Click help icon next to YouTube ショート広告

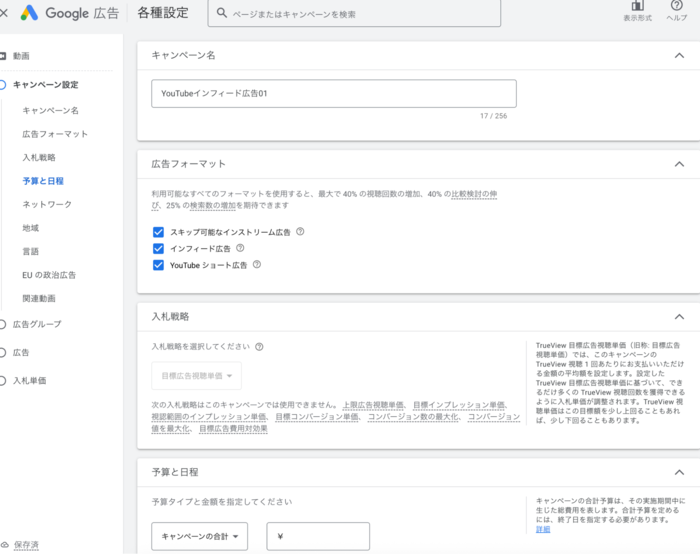(x=257, y=265)
